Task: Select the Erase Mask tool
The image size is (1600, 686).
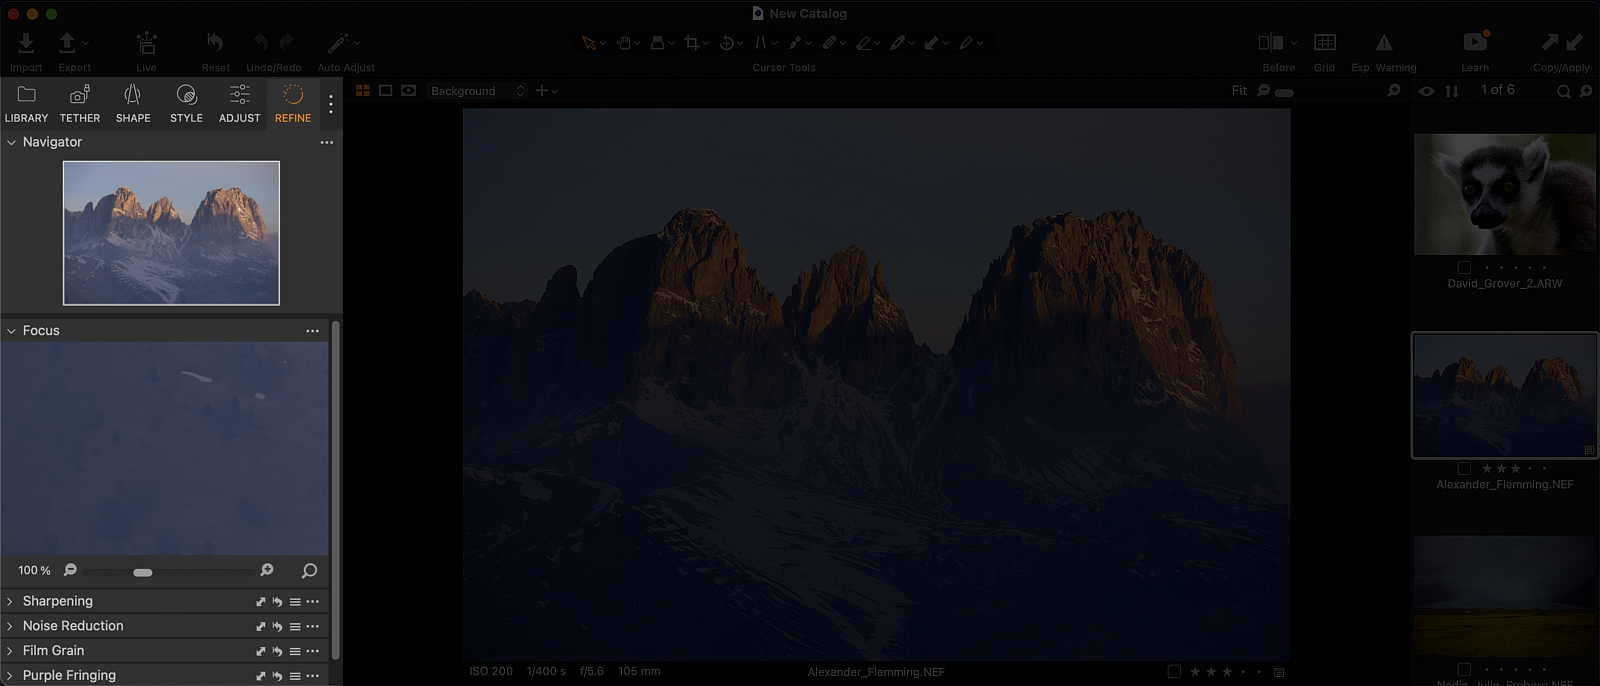Action: pos(863,43)
